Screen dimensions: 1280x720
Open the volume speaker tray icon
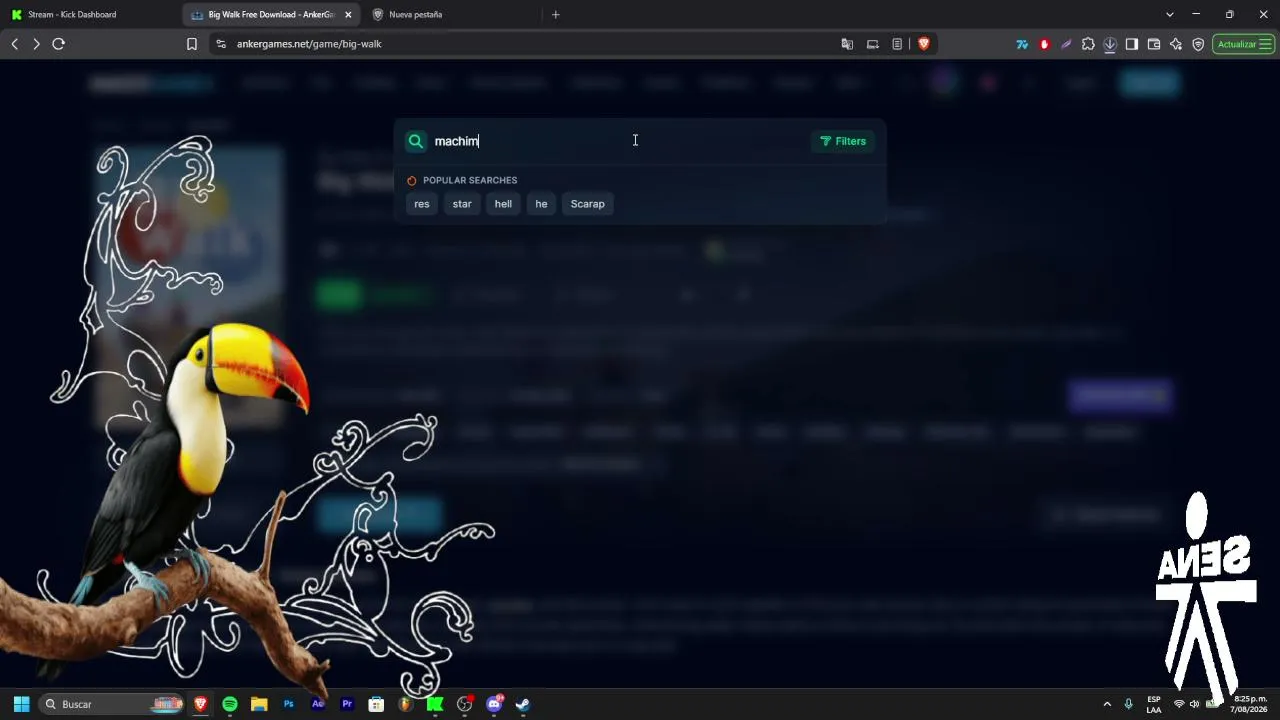[x=1194, y=704]
